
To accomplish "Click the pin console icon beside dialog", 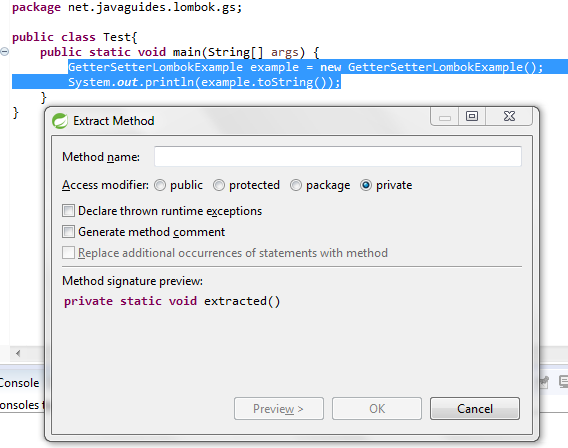I will point(544,382).
